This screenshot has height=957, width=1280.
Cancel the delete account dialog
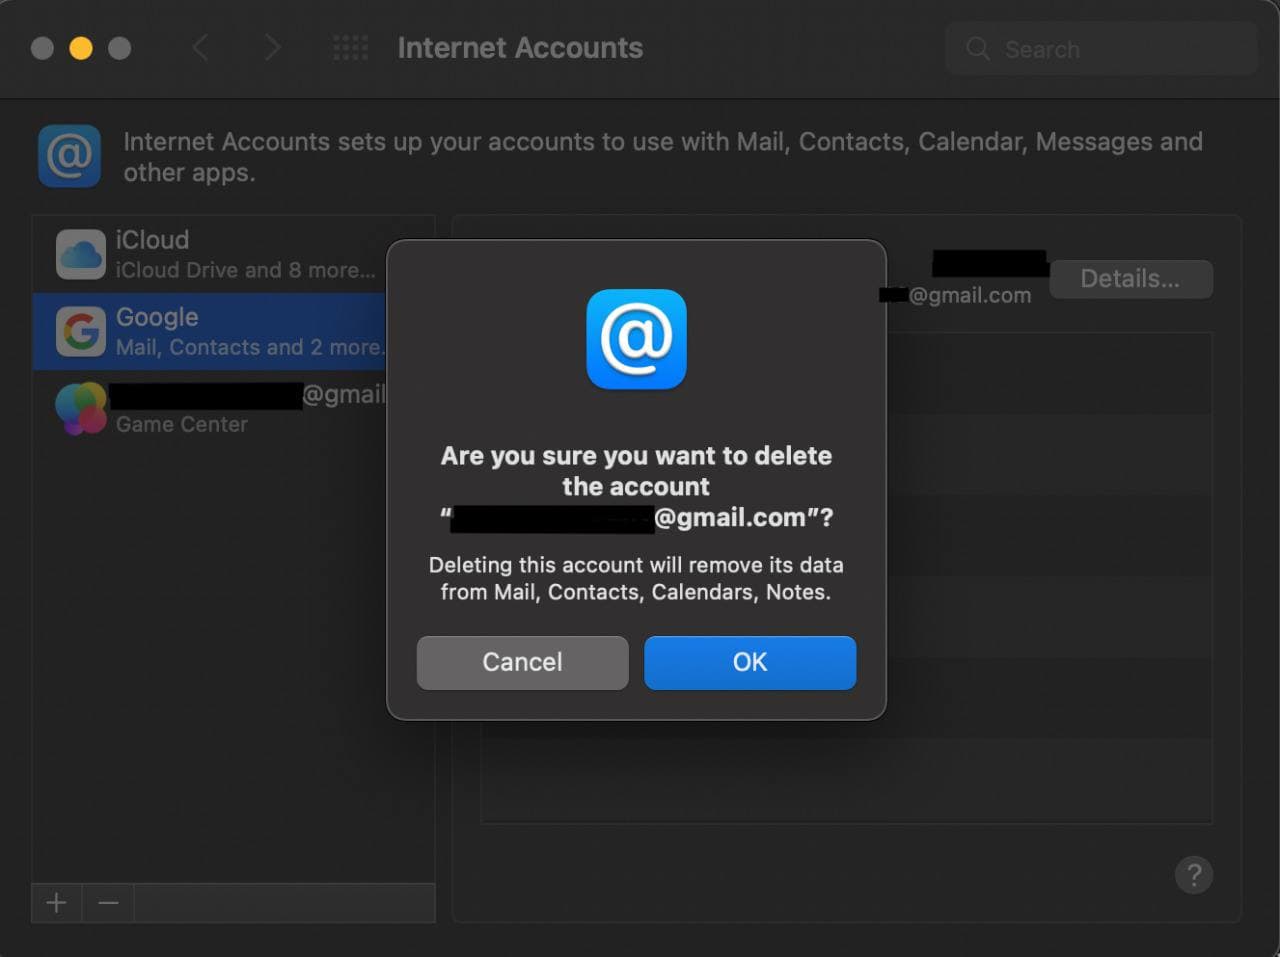522,662
